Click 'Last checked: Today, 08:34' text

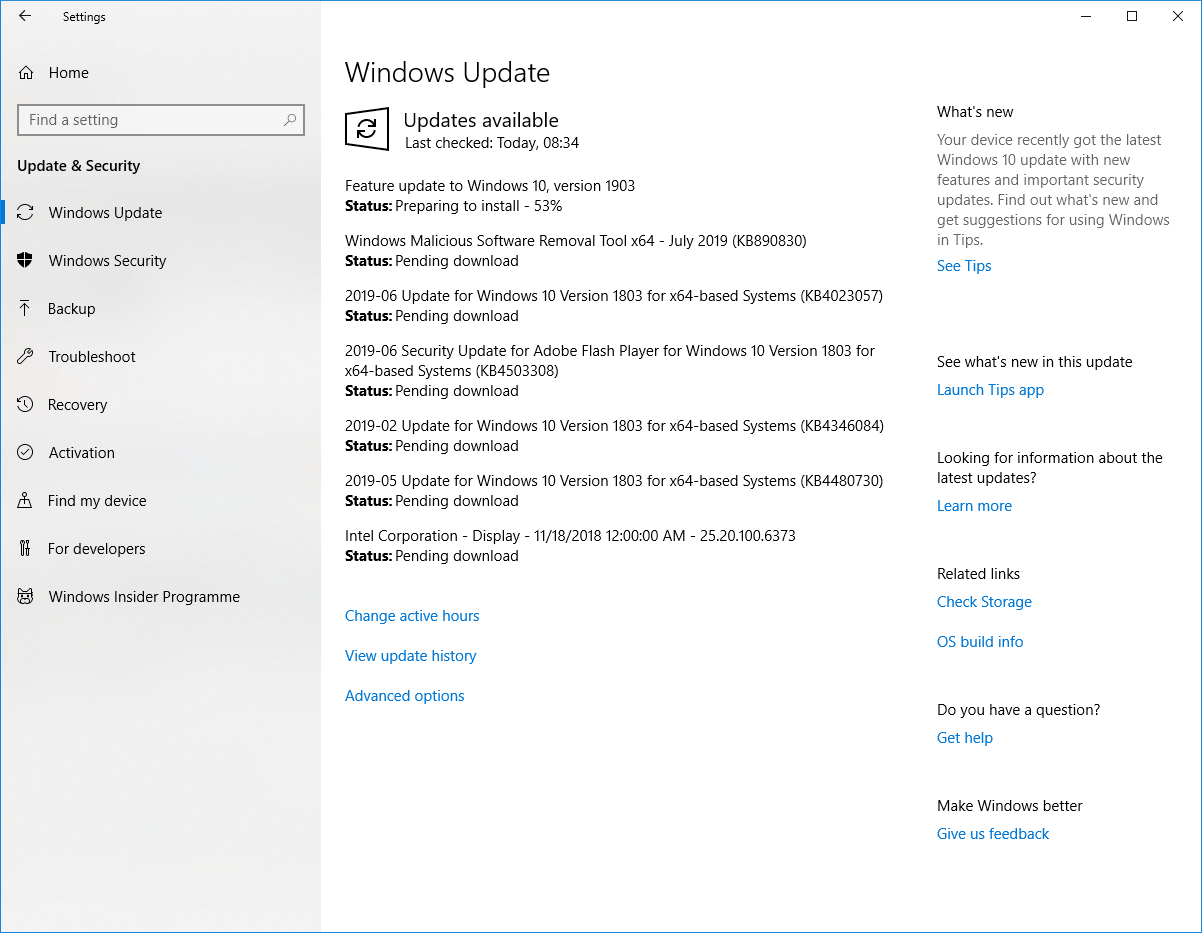pos(492,143)
